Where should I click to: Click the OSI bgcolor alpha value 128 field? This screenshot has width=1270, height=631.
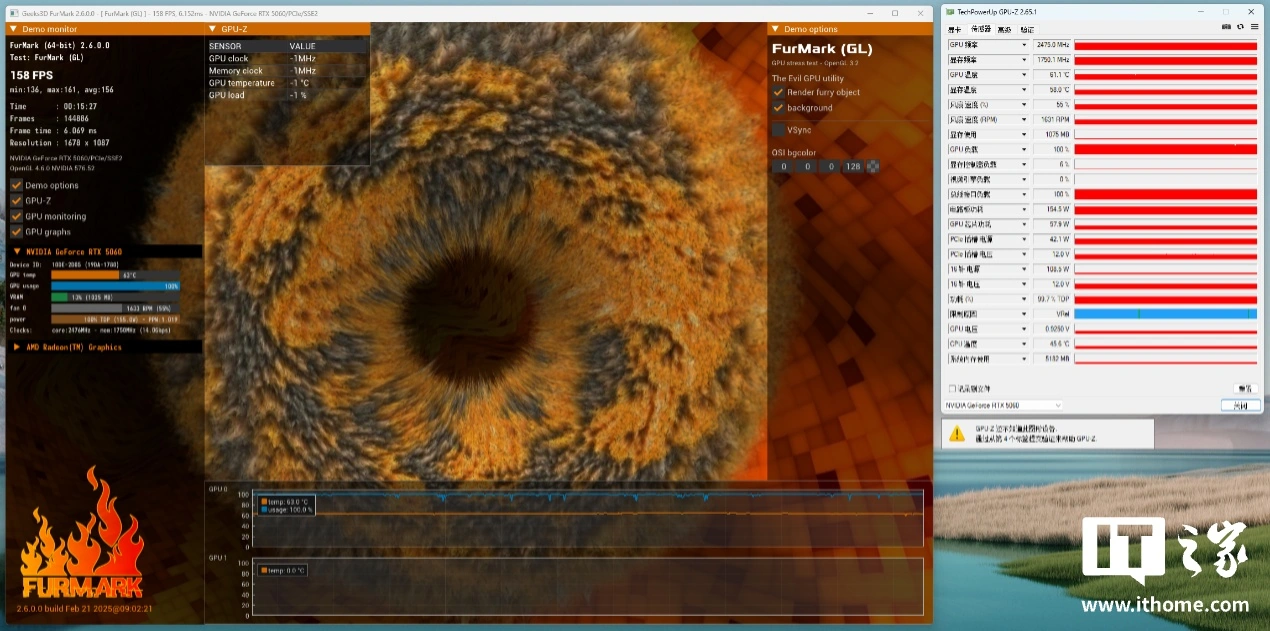[x=852, y=167]
